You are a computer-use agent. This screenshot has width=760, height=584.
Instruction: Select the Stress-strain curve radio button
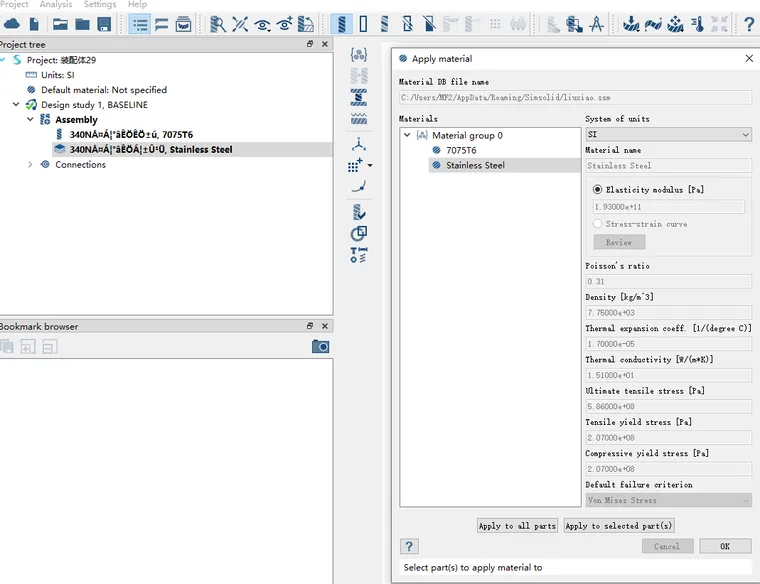pyautogui.click(x=598, y=223)
